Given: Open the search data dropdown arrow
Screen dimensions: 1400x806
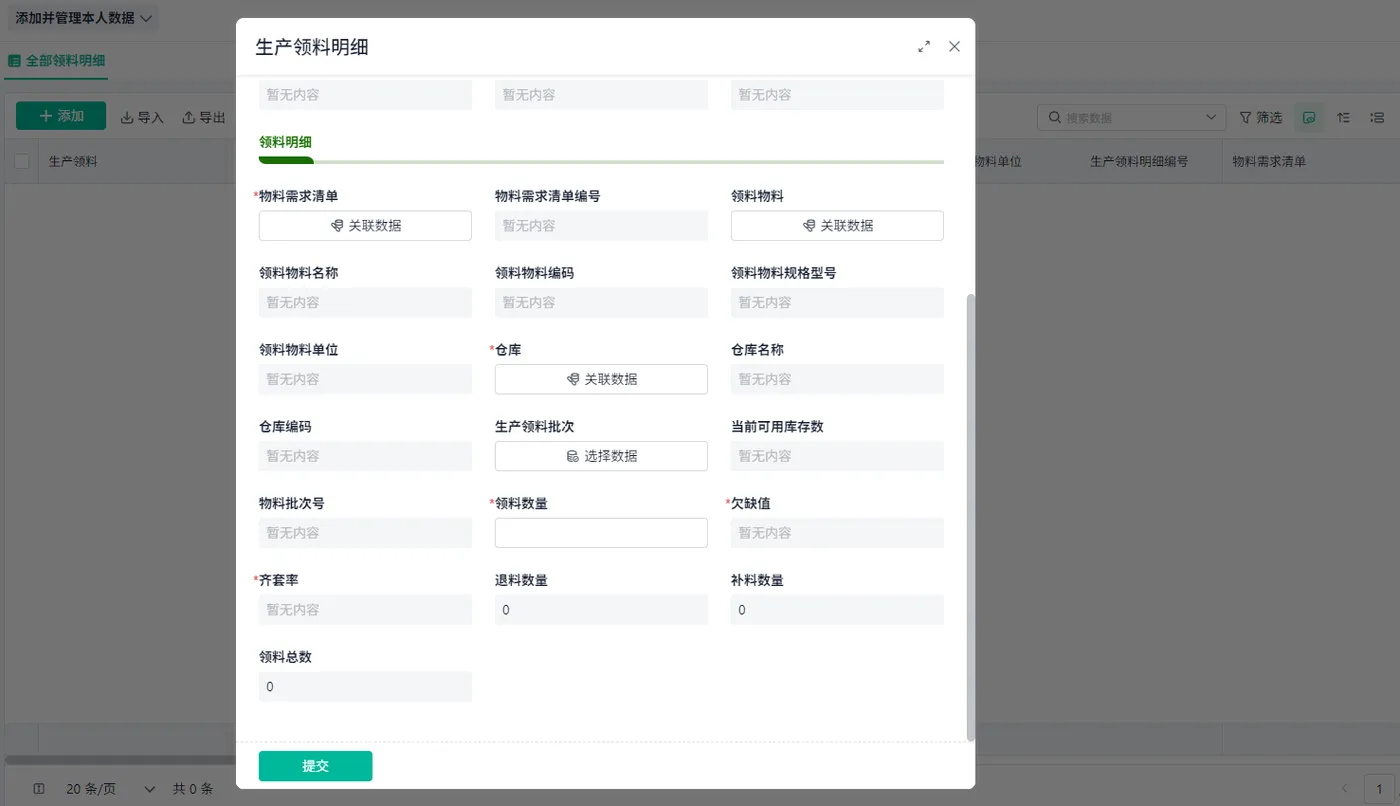Looking at the screenshot, I should (1213, 118).
